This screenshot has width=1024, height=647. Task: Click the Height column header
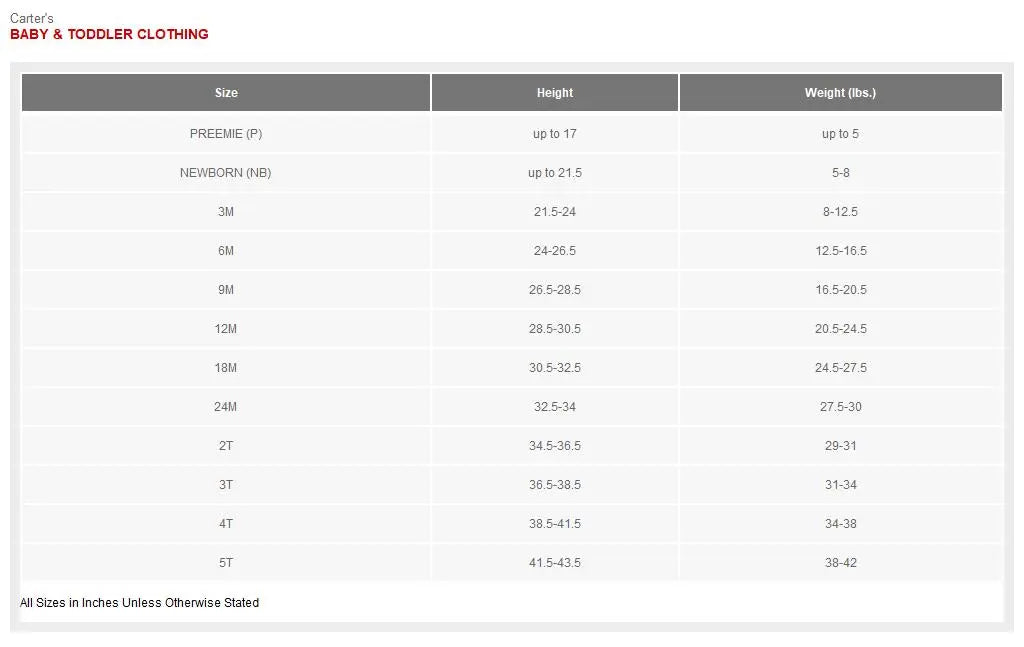click(x=555, y=93)
